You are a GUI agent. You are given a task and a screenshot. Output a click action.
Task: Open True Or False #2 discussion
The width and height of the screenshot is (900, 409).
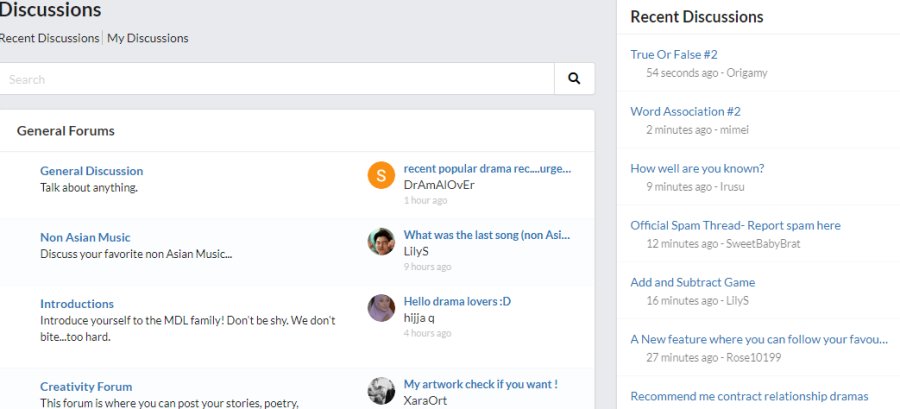[674, 54]
